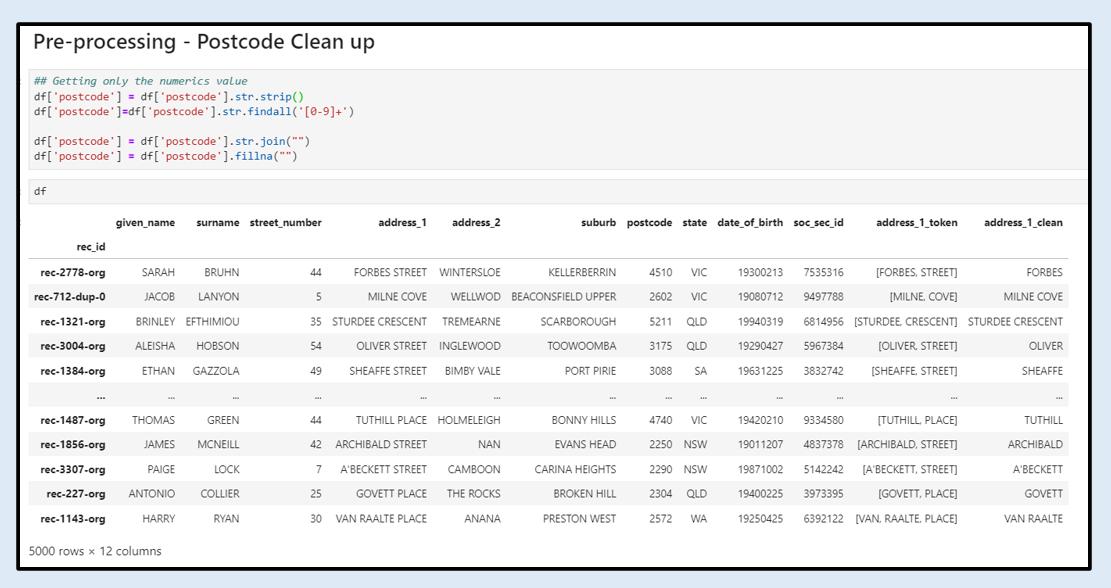Click the suburb PORT PIRIE

tap(590, 371)
